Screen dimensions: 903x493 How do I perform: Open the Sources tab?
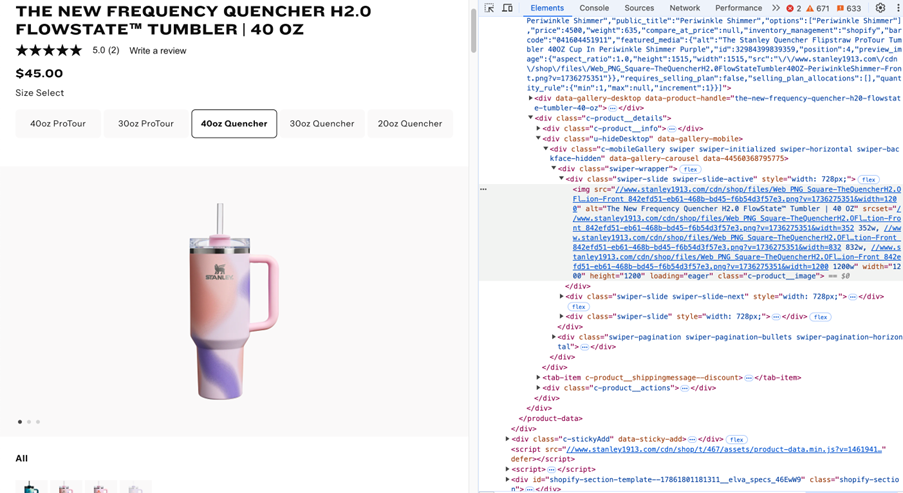coord(639,8)
